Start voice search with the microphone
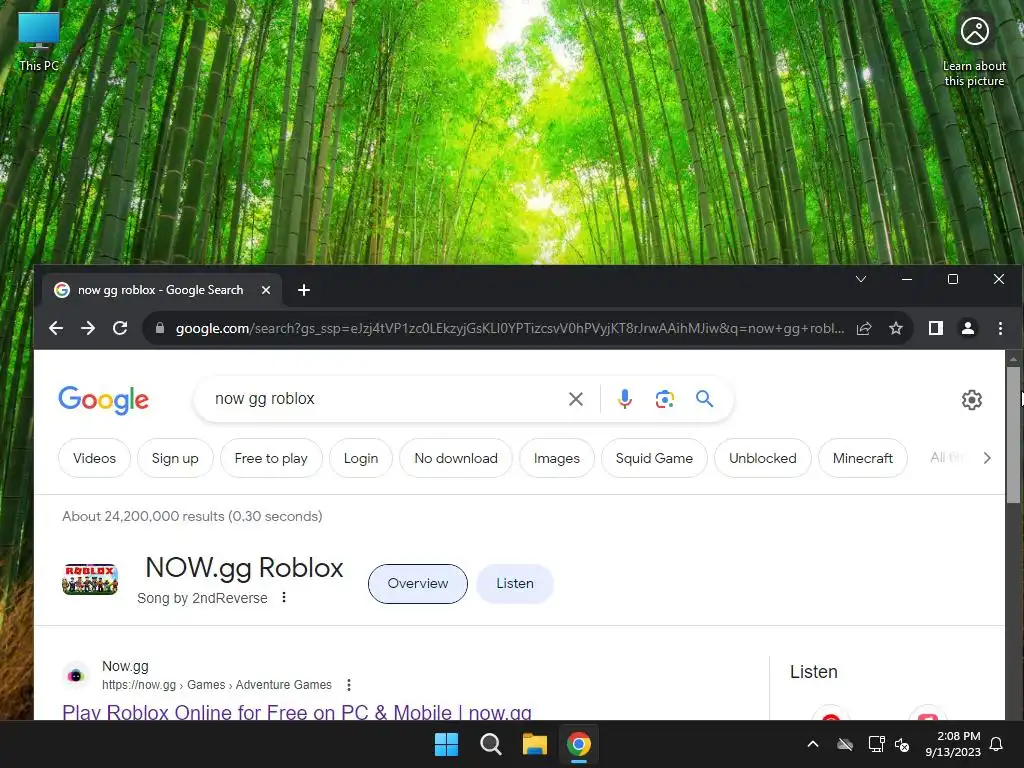 click(624, 399)
